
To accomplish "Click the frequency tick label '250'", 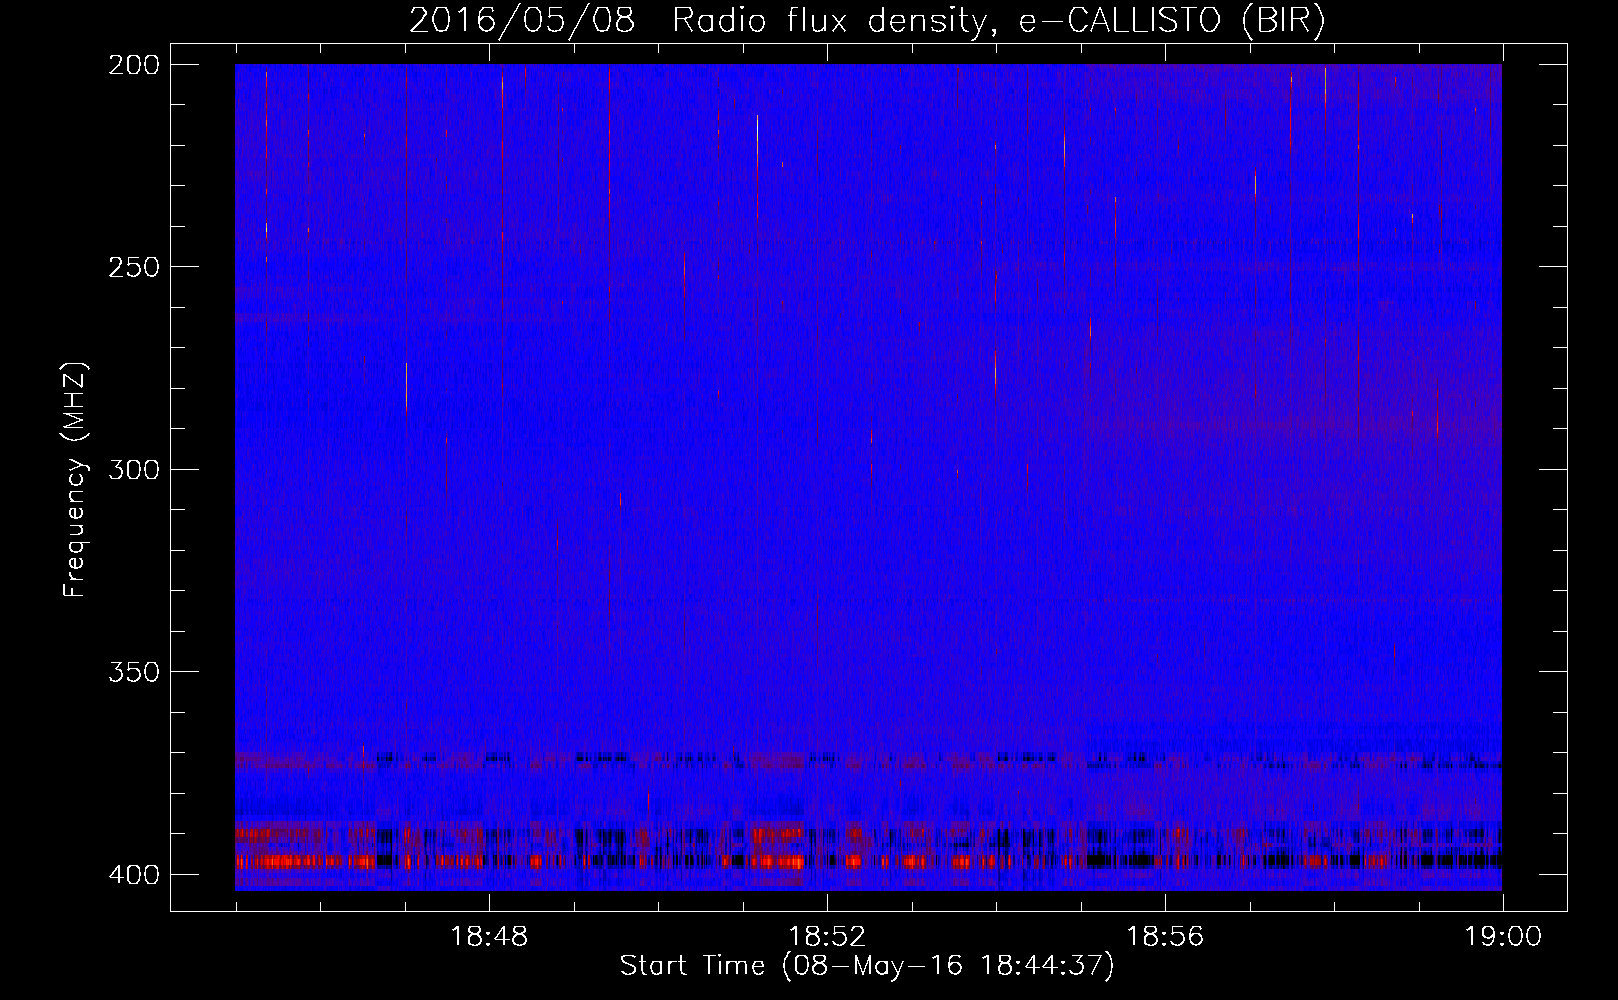I will click(x=133, y=266).
